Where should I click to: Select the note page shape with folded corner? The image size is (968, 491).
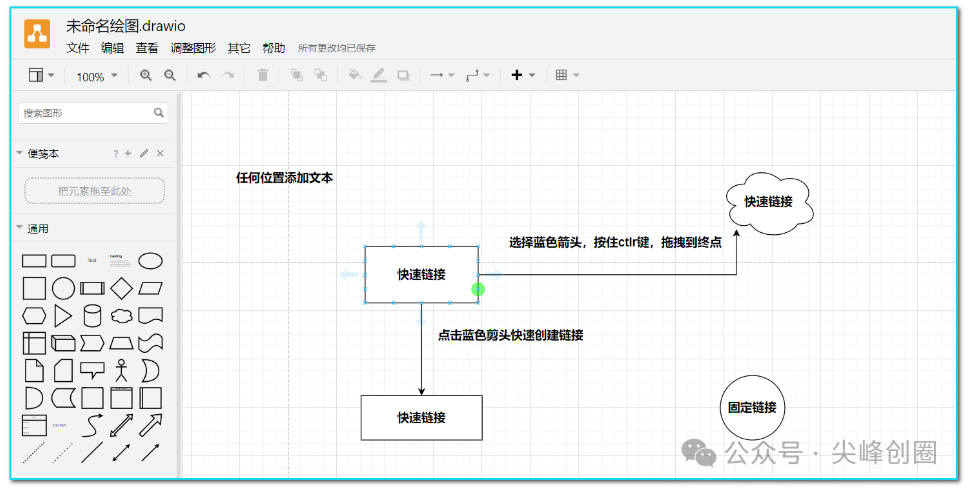coord(34,371)
